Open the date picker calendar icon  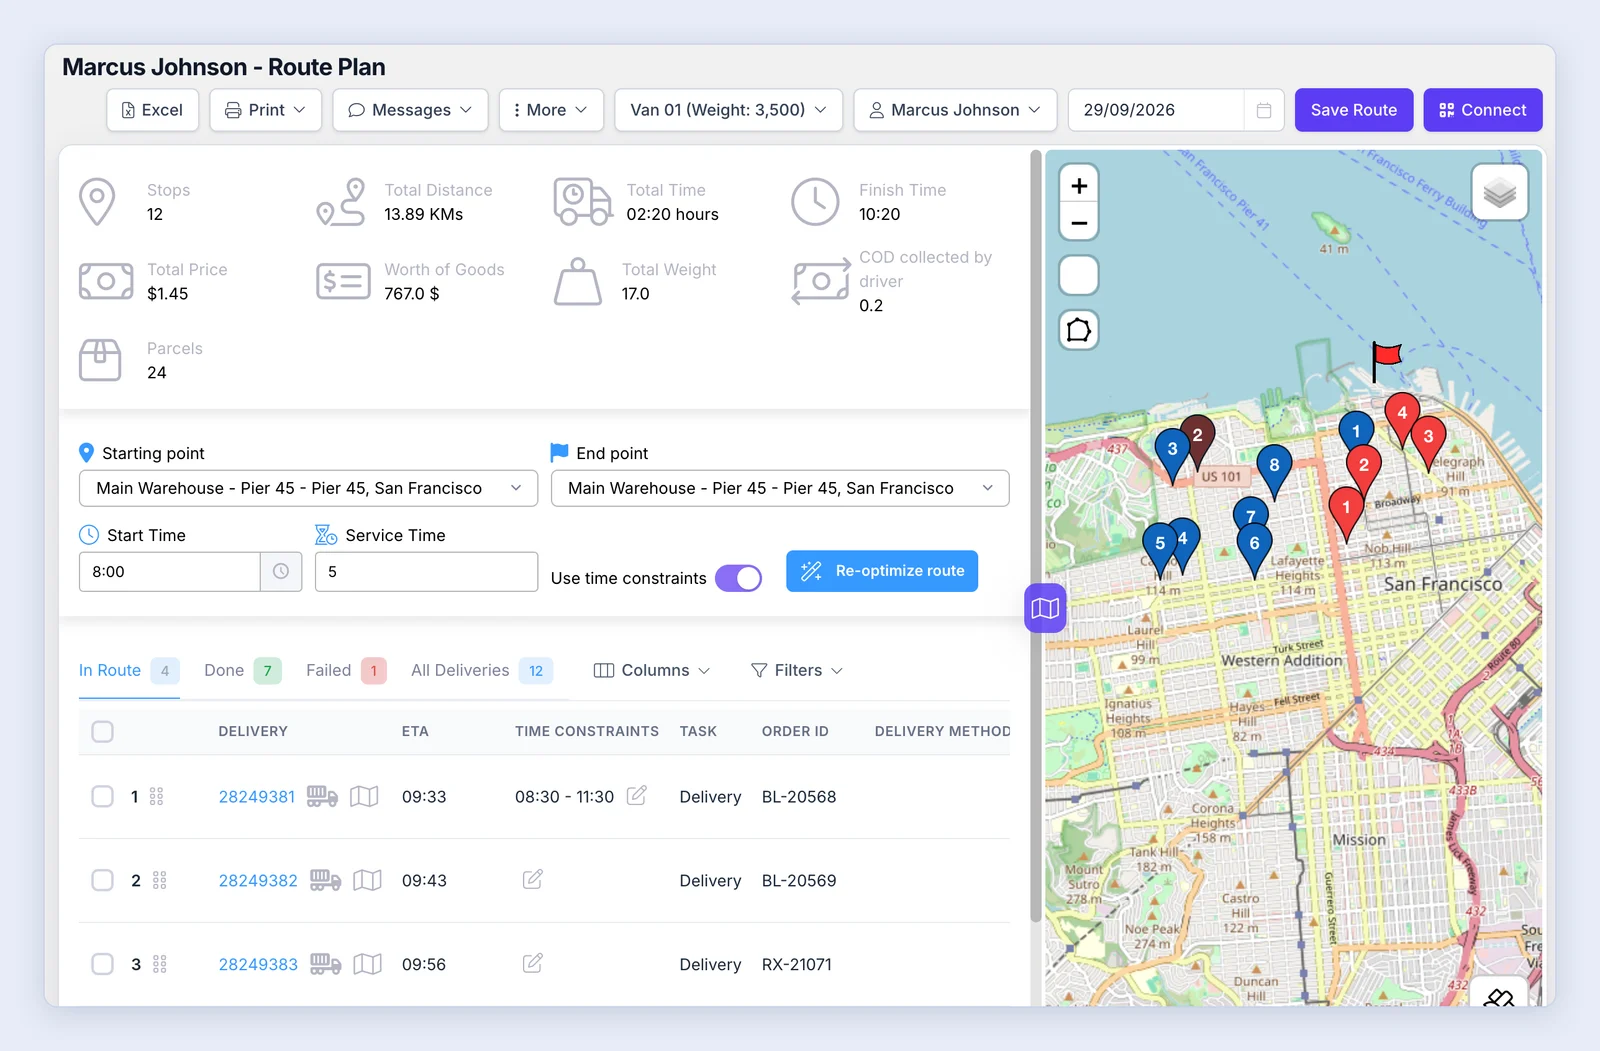click(x=1264, y=110)
